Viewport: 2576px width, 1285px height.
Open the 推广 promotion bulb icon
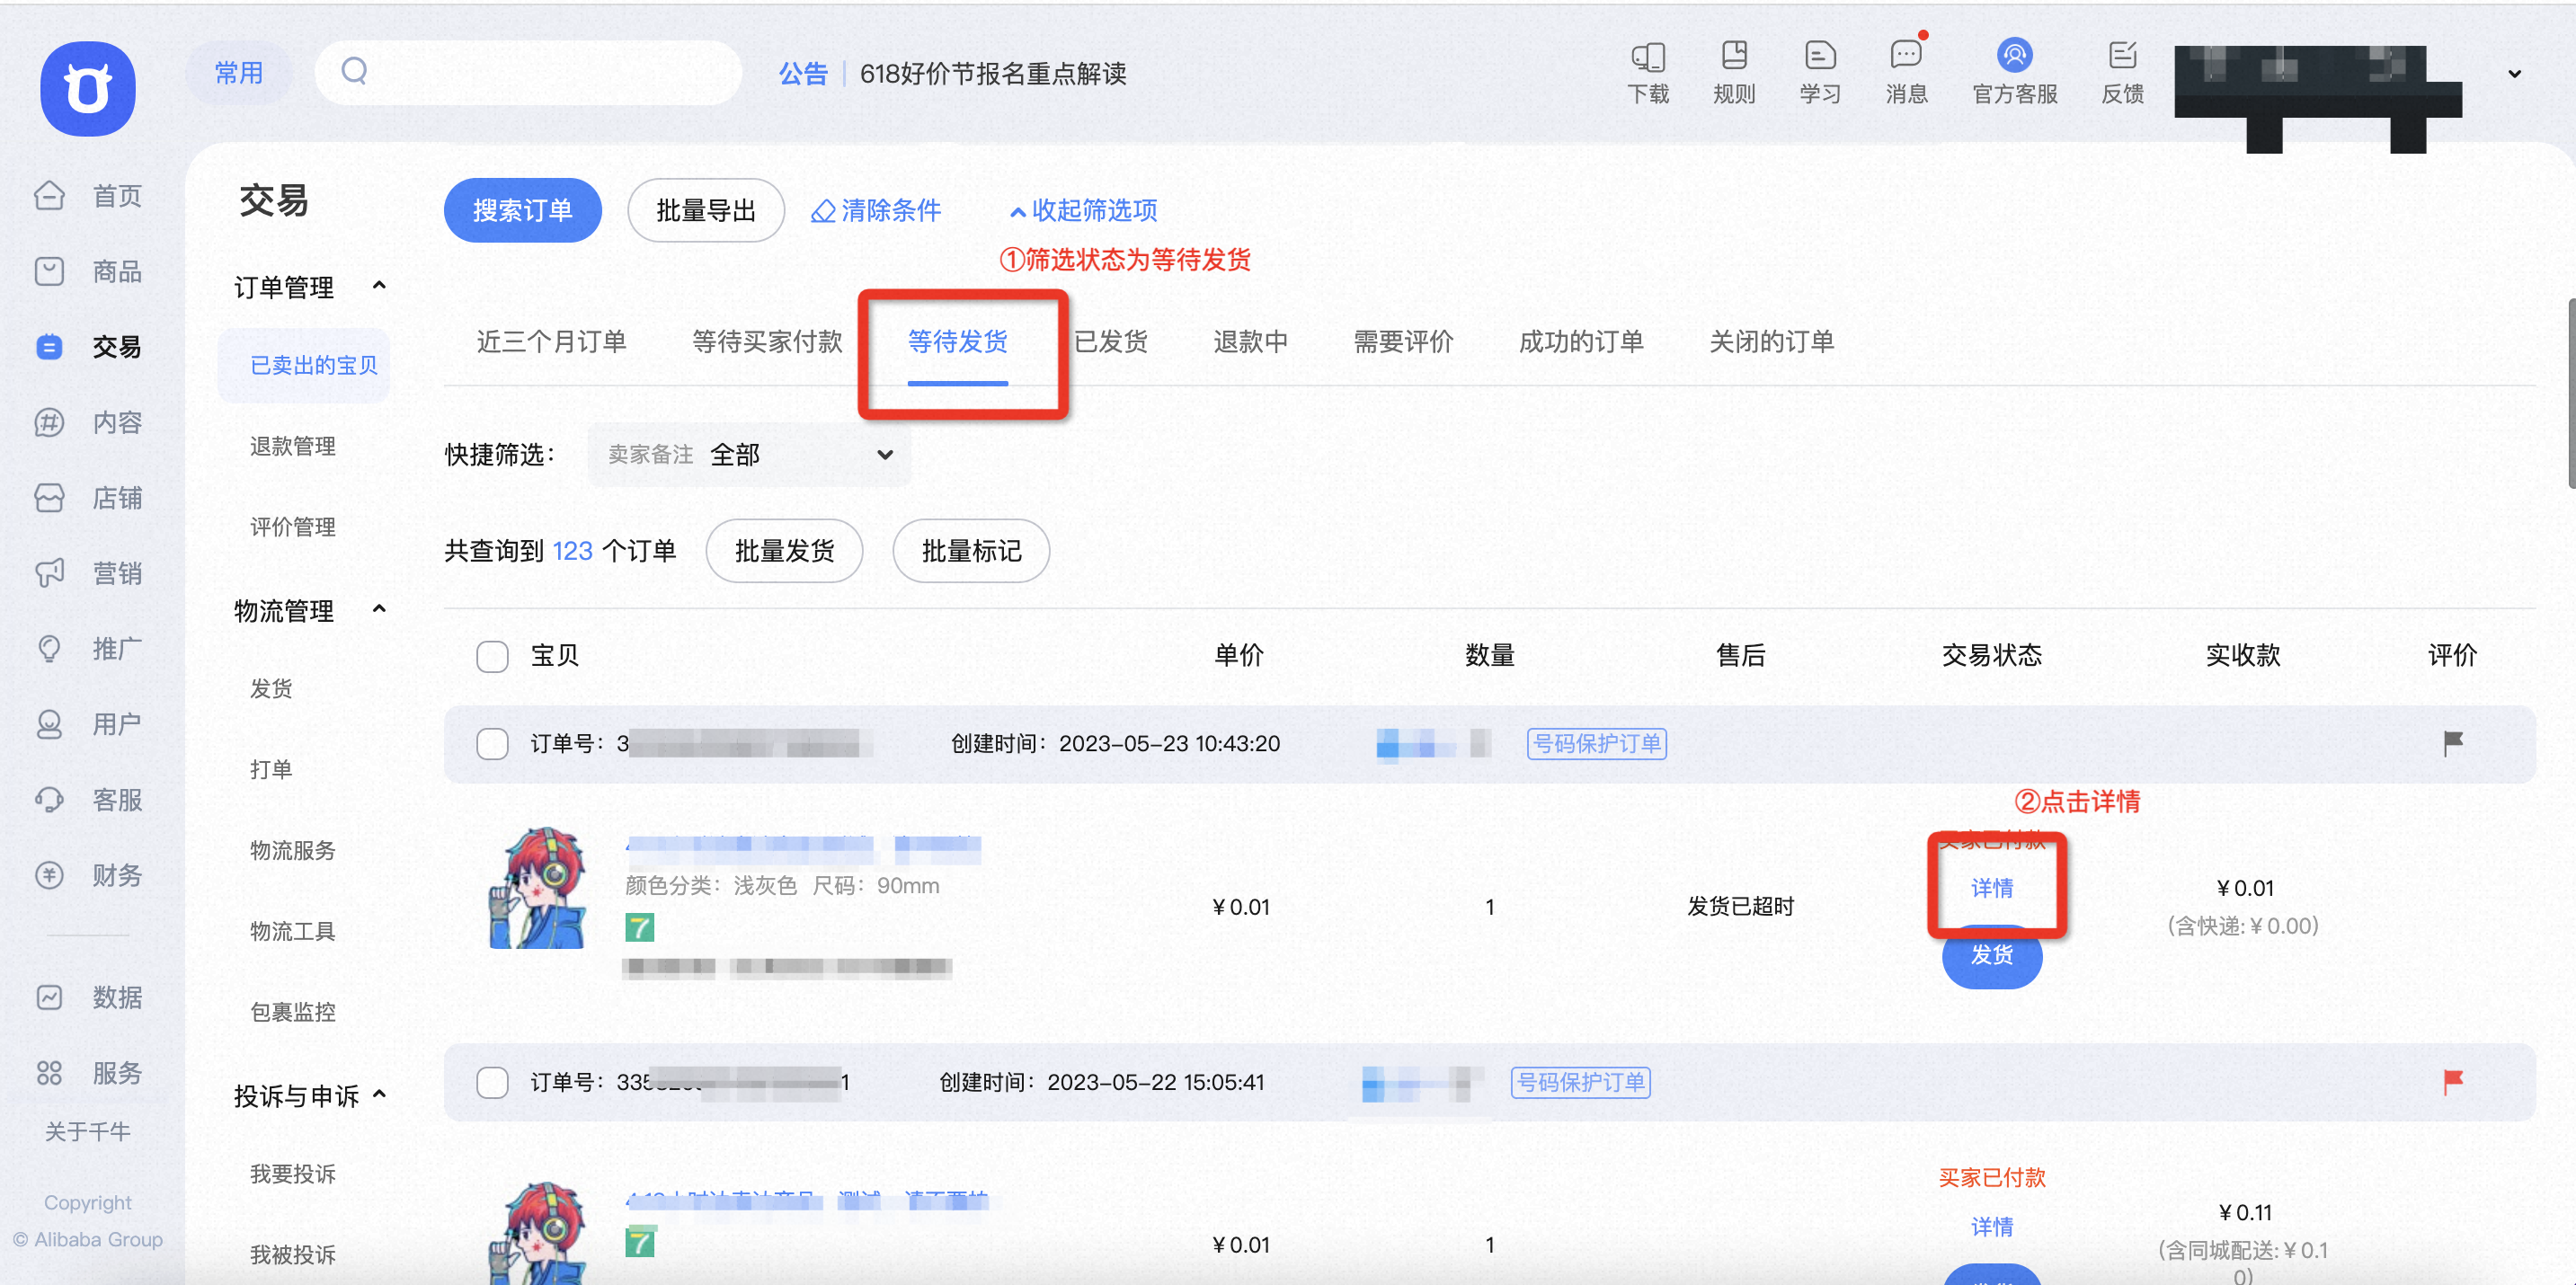coord(49,648)
